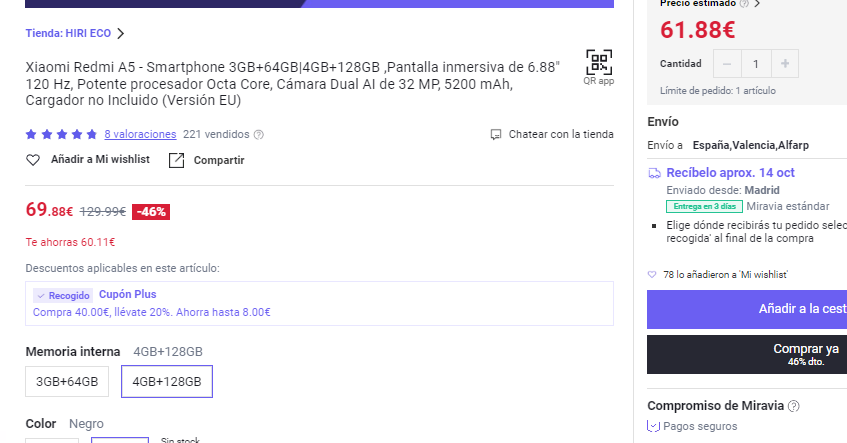Screen dimensions: 847x443
Task: Toggle the Recogido coupon tag
Action: [63, 295]
